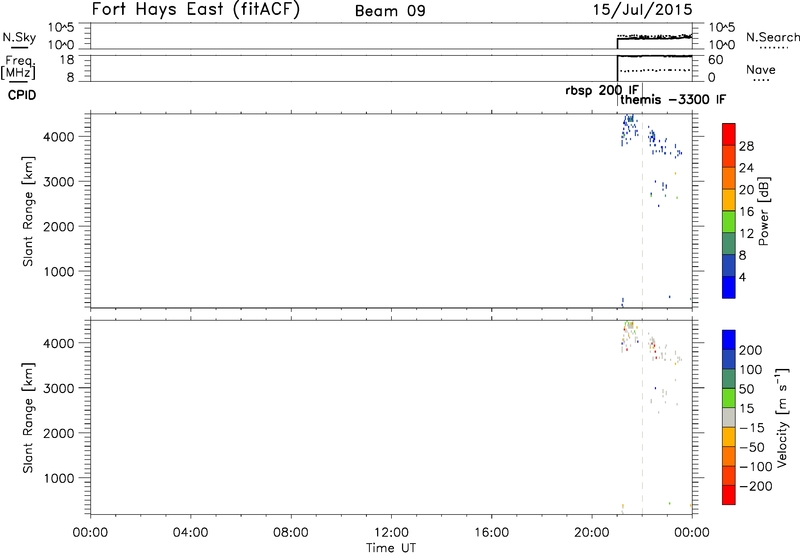Click the noise trace in the N.Sky panel
Image resolution: width=800 pixels, height=554 pixels.
tap(655, 37)
